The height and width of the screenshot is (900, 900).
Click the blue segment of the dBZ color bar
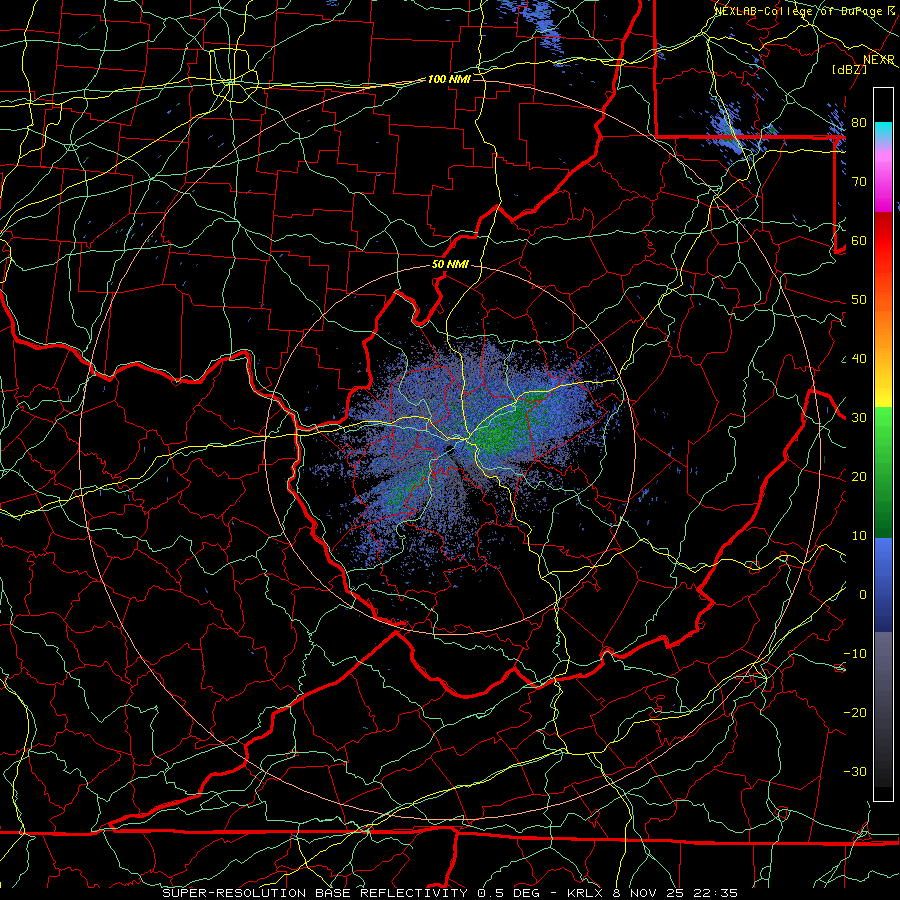(883, 585)
